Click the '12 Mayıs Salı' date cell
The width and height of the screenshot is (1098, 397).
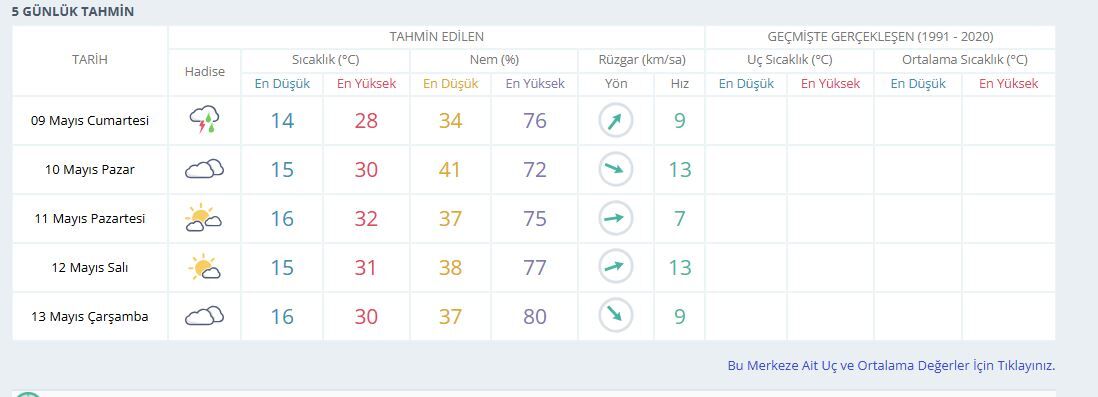click(x=90, y=267)
